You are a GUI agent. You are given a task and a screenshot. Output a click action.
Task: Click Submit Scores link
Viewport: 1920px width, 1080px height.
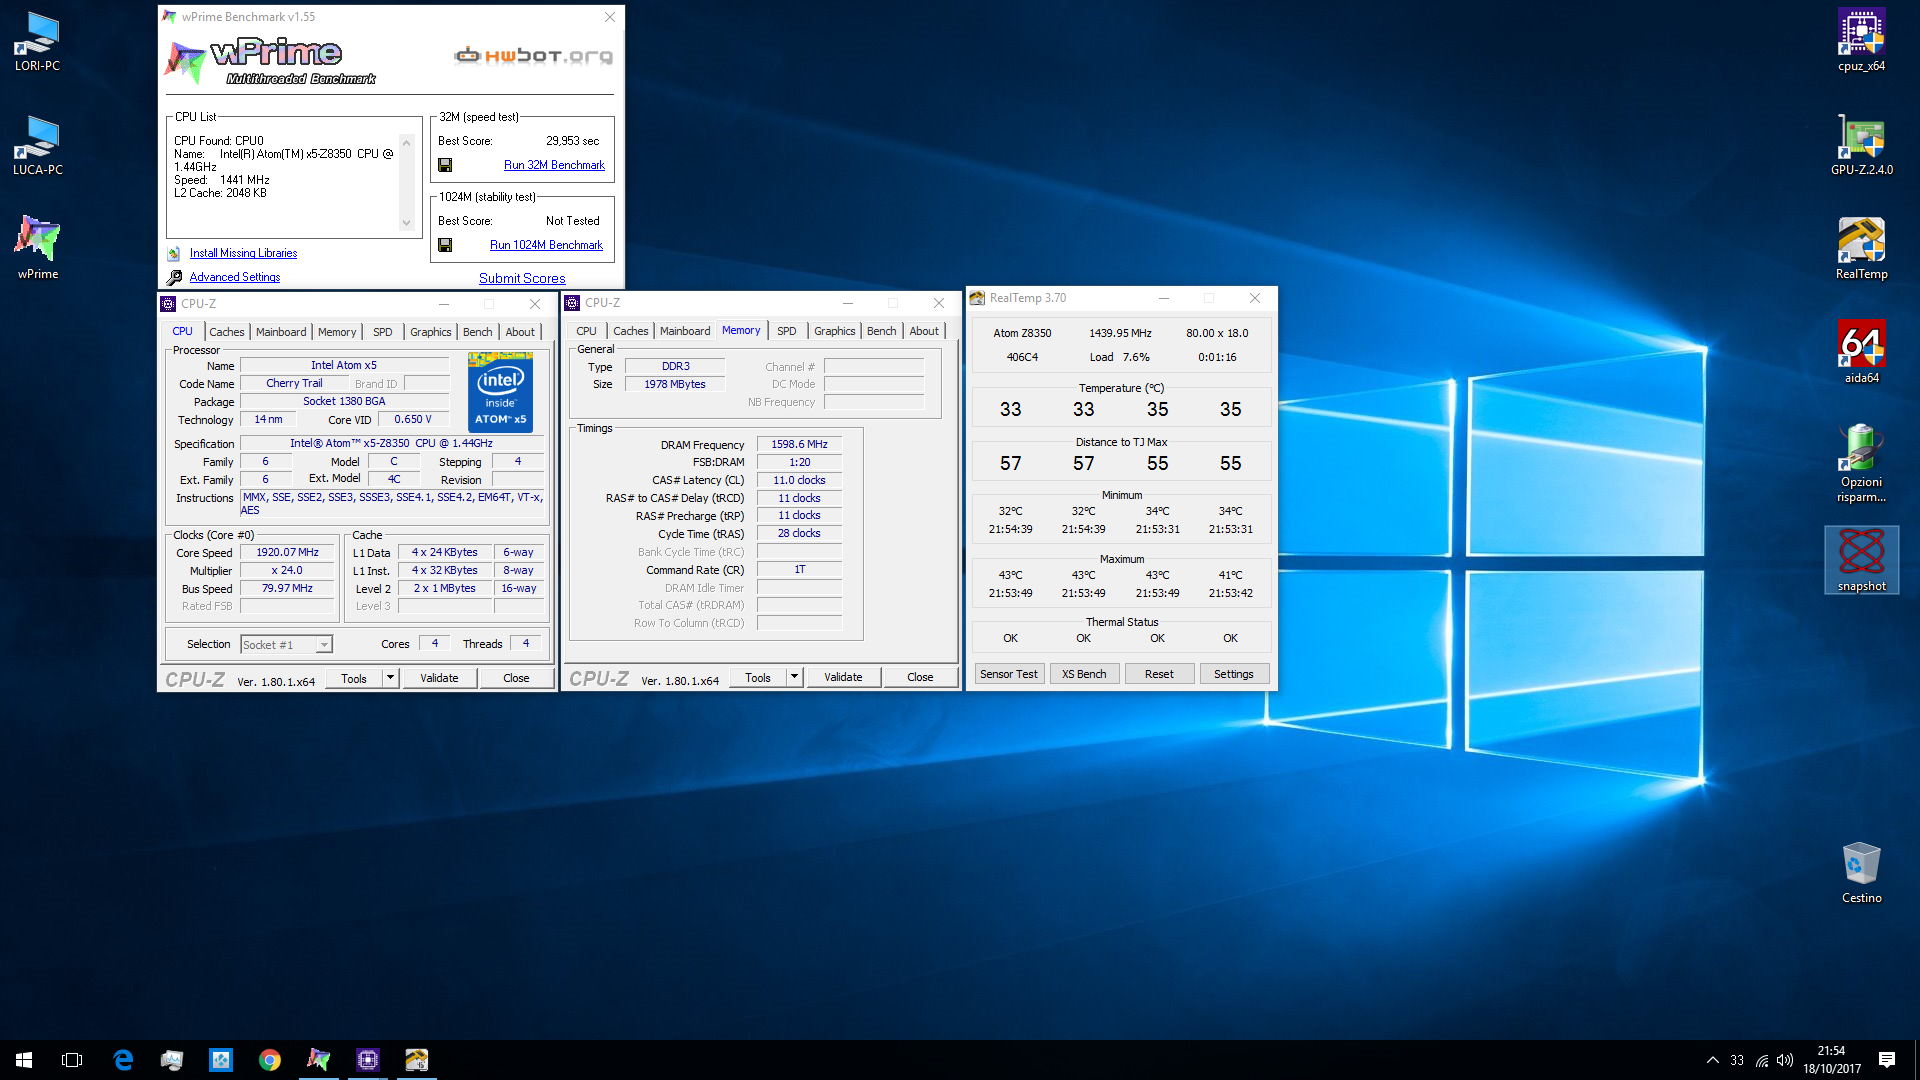point(522,278)
